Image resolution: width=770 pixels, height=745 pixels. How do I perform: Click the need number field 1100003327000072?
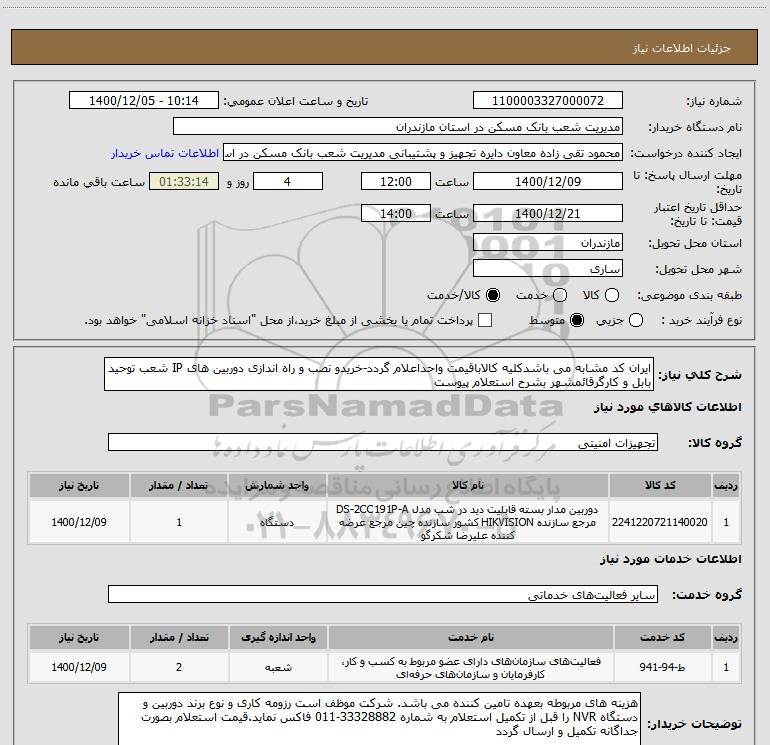548,101
